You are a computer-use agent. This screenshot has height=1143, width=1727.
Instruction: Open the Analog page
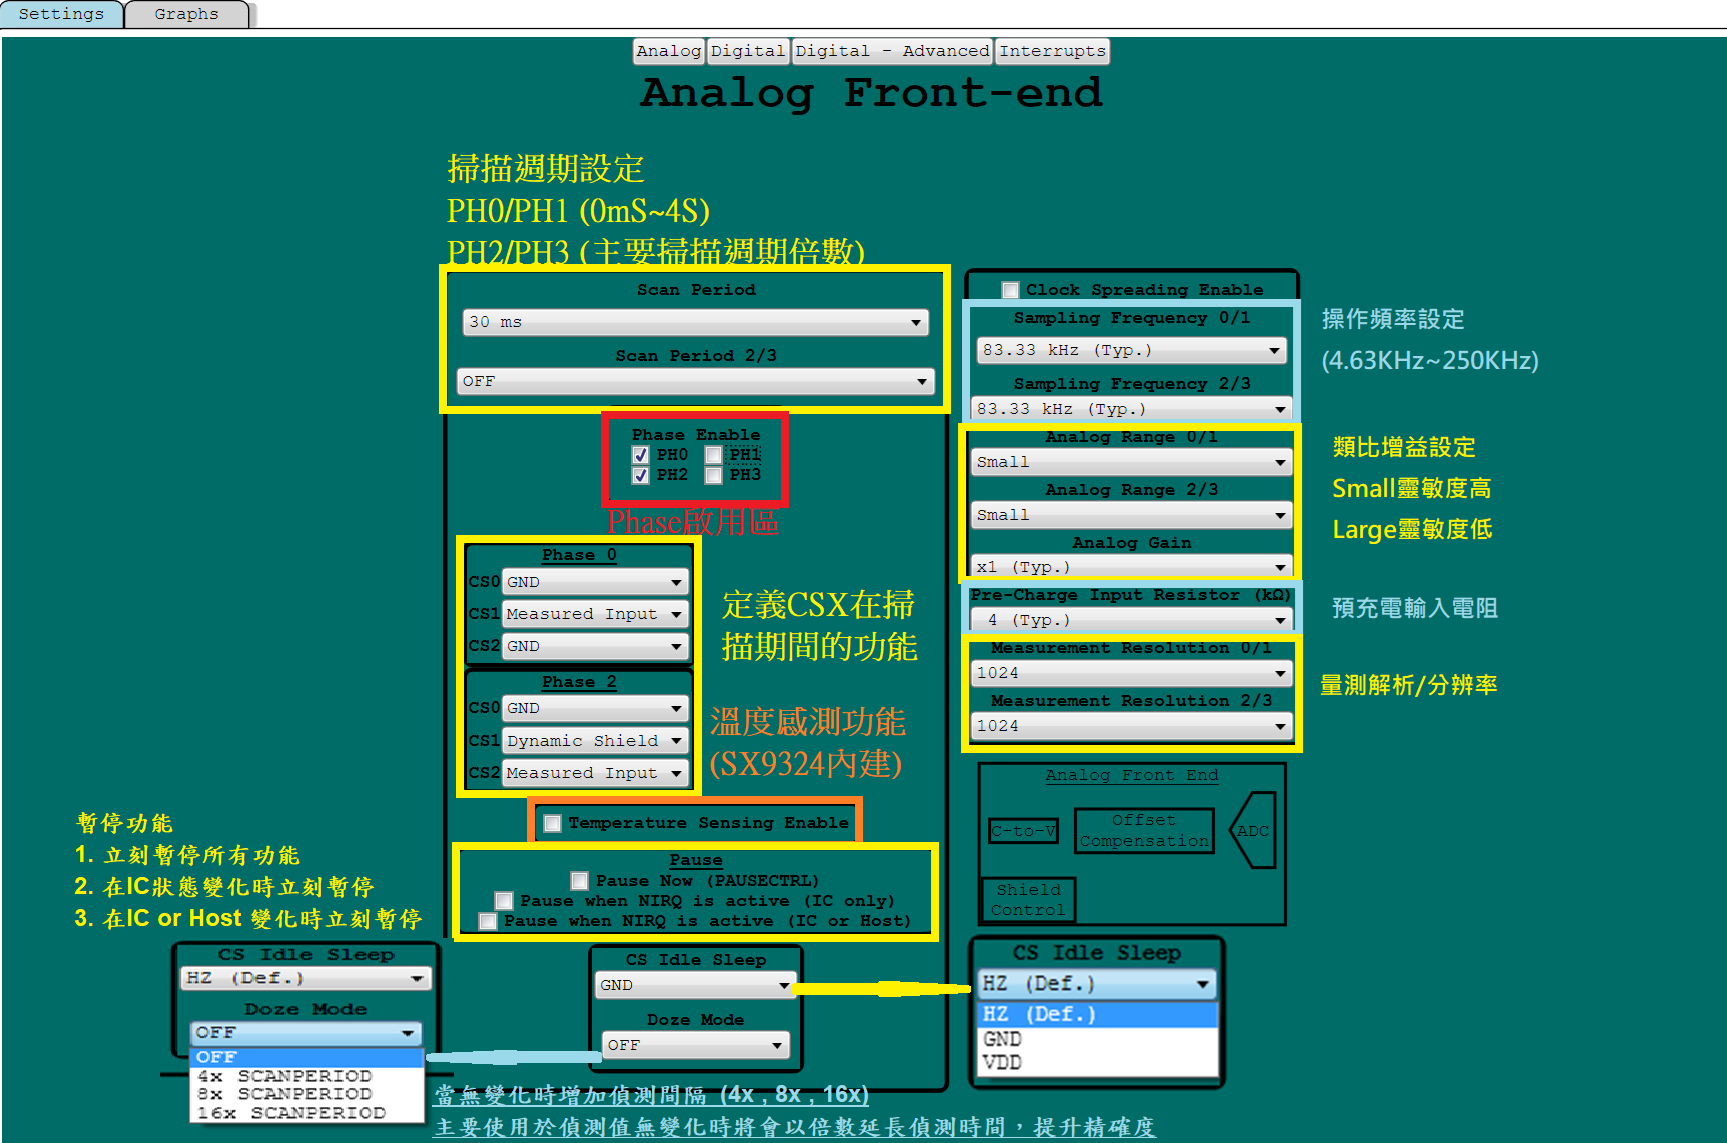[668, 51]
